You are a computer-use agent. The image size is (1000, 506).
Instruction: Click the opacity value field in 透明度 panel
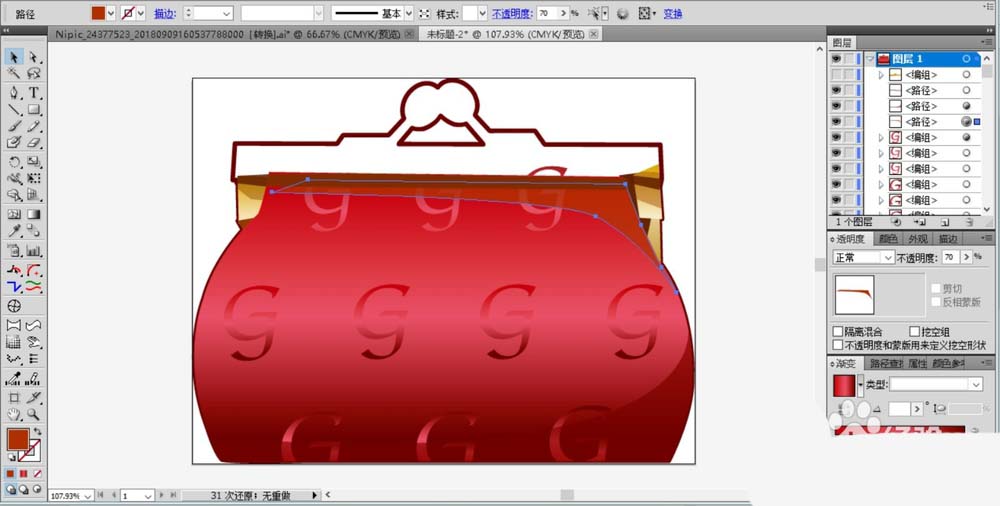(950, 257)
